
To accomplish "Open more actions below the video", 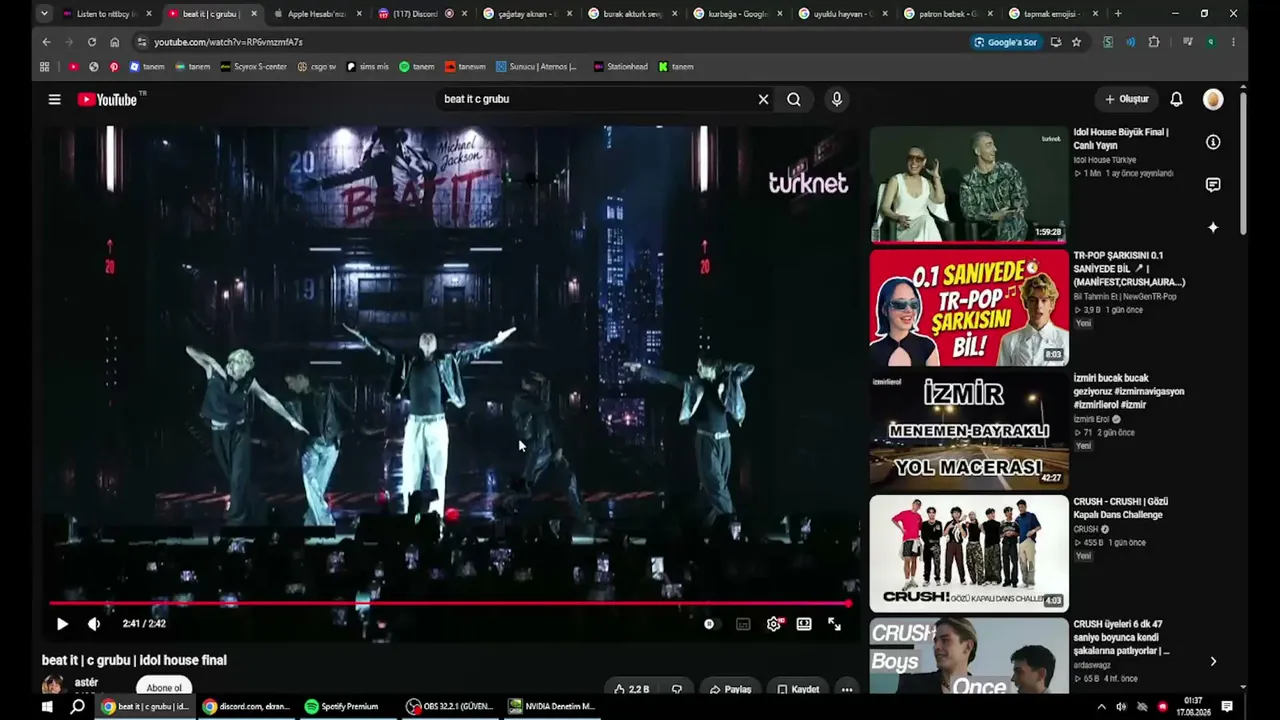I will tap(847, 689).
